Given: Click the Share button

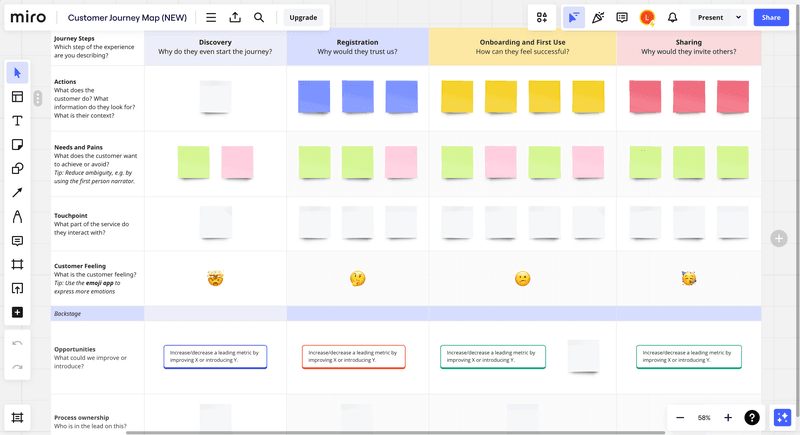Looking at the screenshot, I should point(771,17).
